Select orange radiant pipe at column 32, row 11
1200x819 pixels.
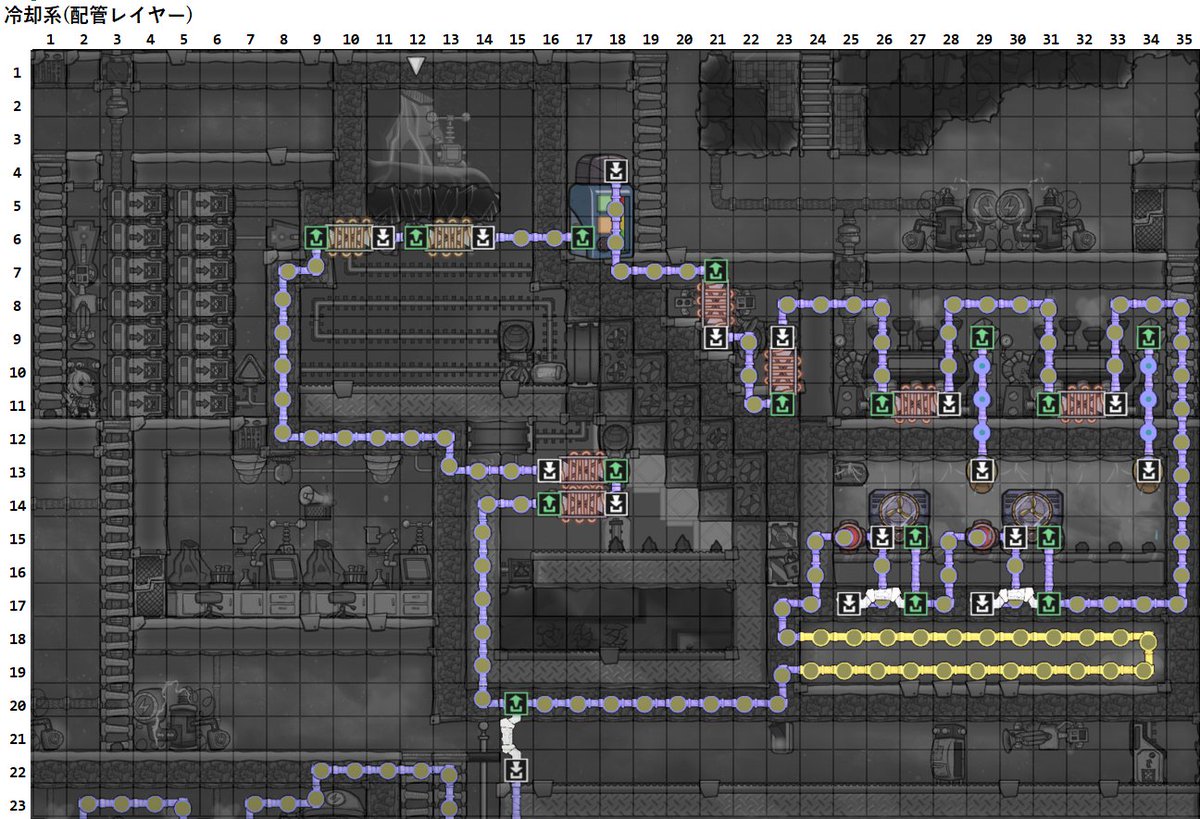tap(1081, 404)
